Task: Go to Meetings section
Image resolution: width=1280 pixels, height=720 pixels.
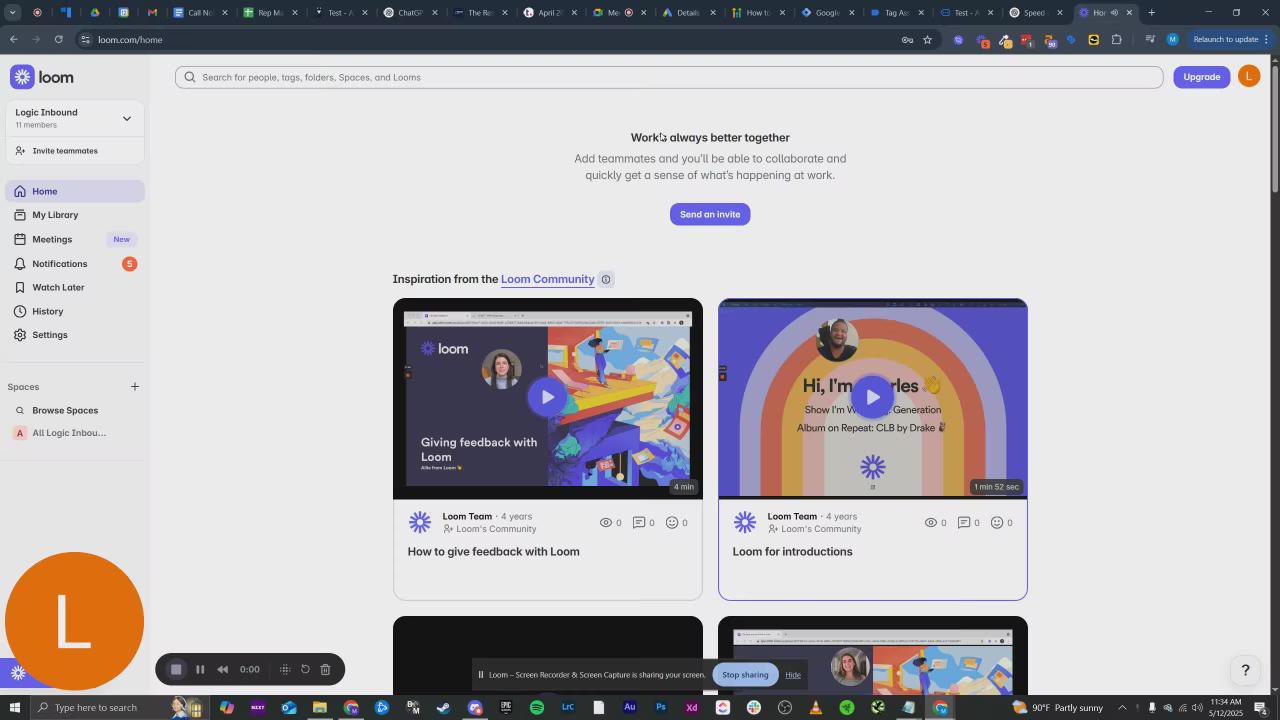Action: coord(75,239)
